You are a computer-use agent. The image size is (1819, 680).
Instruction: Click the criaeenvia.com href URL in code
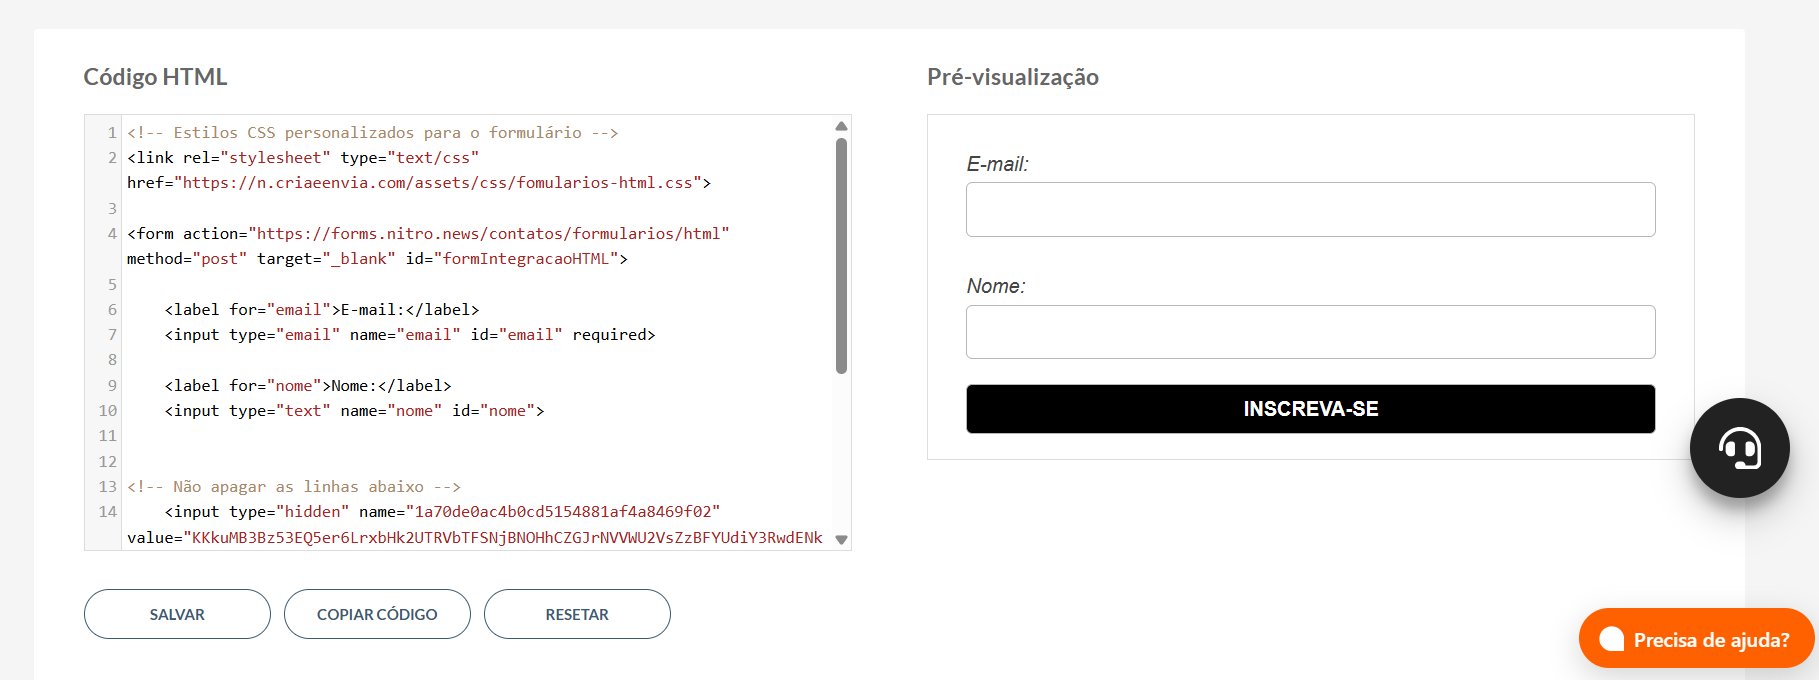pyautogui.click(x=438, y=183)
